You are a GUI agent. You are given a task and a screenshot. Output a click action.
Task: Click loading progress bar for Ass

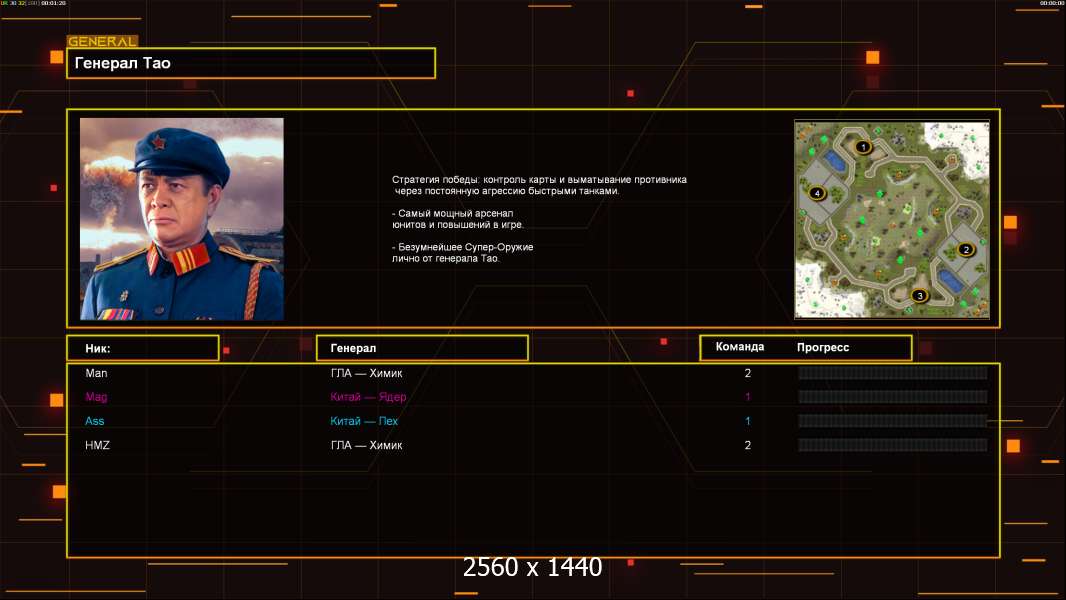coord(893,421)
